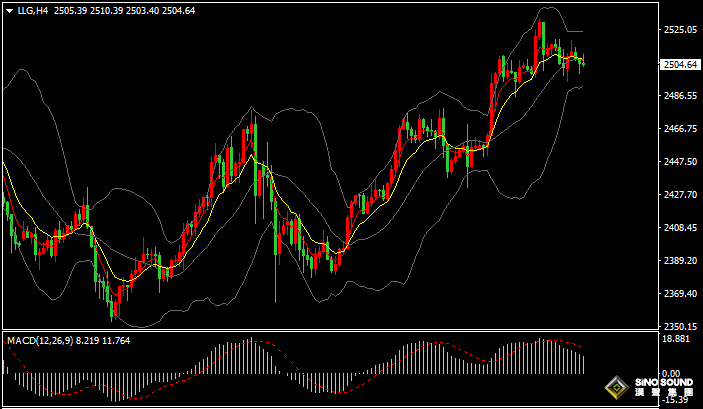Viewport: 703px width, 409px height.
Task: Click the 2350.15 price axis label
Action: [x=681, y=327]
